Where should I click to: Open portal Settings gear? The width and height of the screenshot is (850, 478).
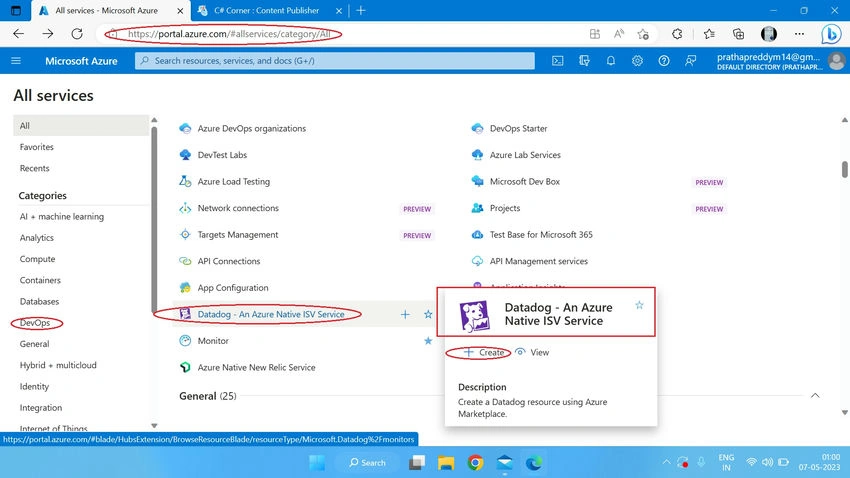pos(637,61)
